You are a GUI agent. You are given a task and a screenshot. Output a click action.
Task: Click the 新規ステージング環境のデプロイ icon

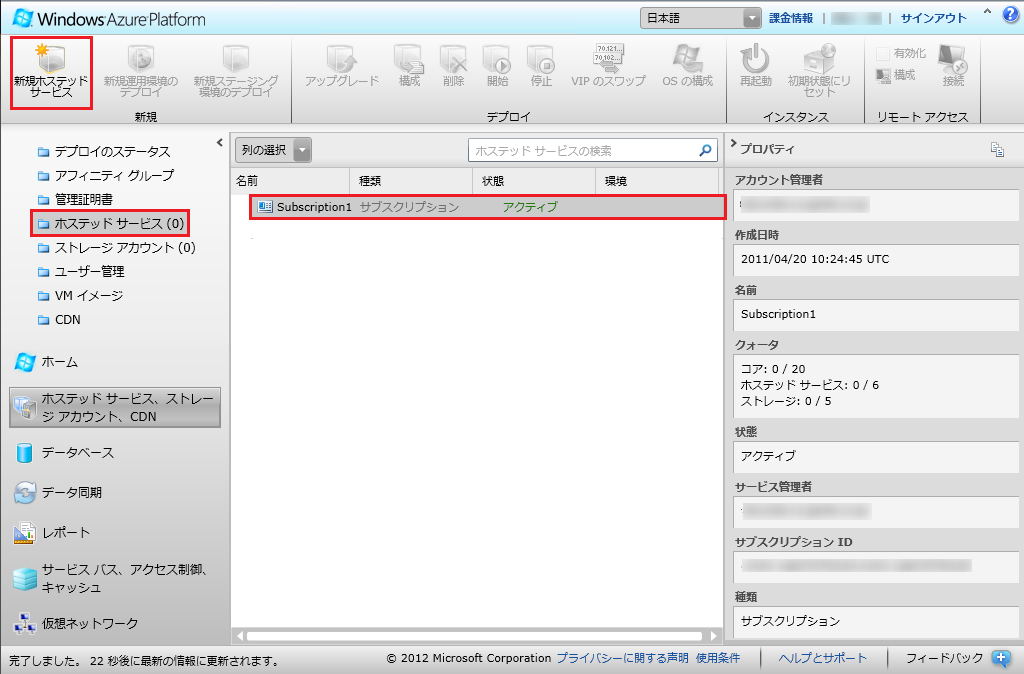(236, 59)
